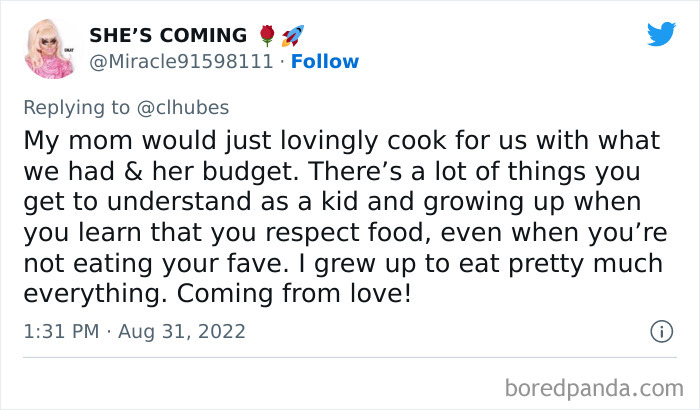Click the Twitter bird logo
Image resolution: width=700 pixels, height=410 pixels.
tap(661, 35)
